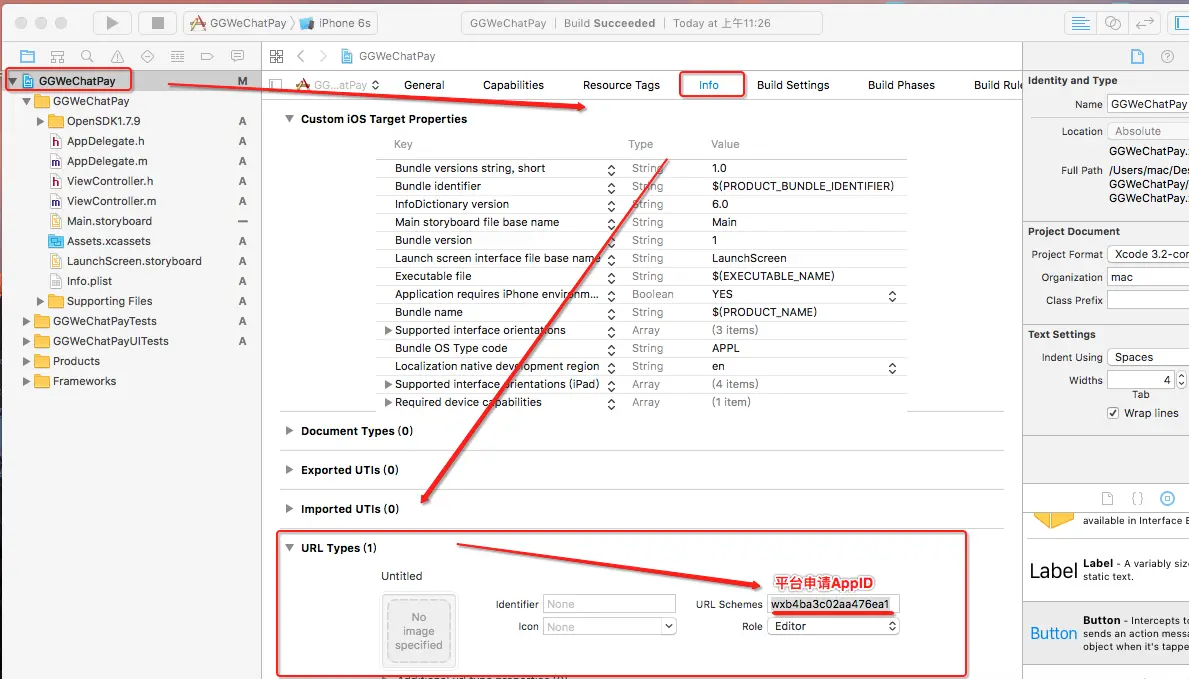Viewport: 1189px width, 679px height.
Task: Collapse the Custom iOS Target Properties section
Action: click(x=289, y=118)
